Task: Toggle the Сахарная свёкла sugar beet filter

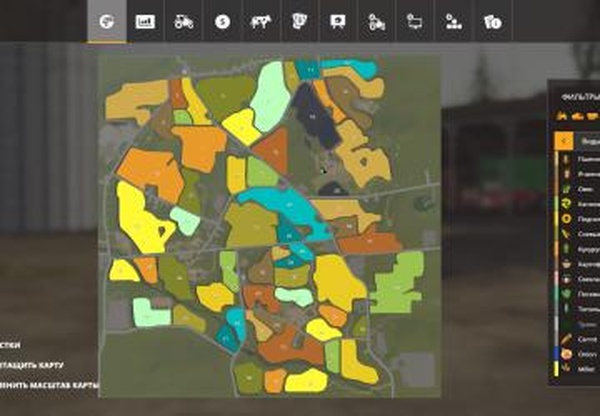Action: [579, 279]
